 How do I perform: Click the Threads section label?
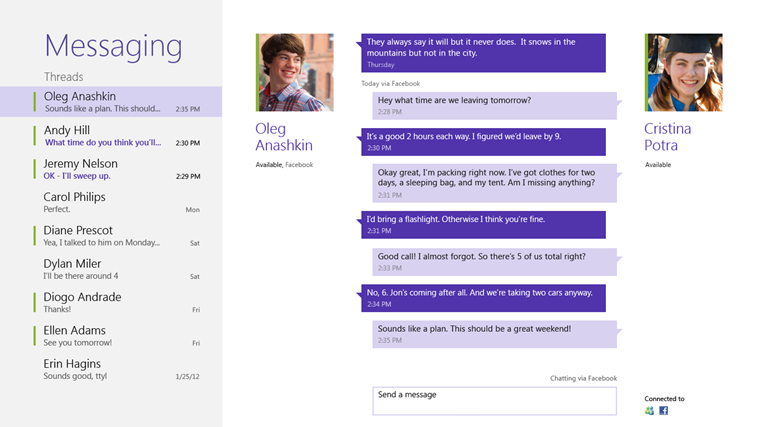pos(63,76)
